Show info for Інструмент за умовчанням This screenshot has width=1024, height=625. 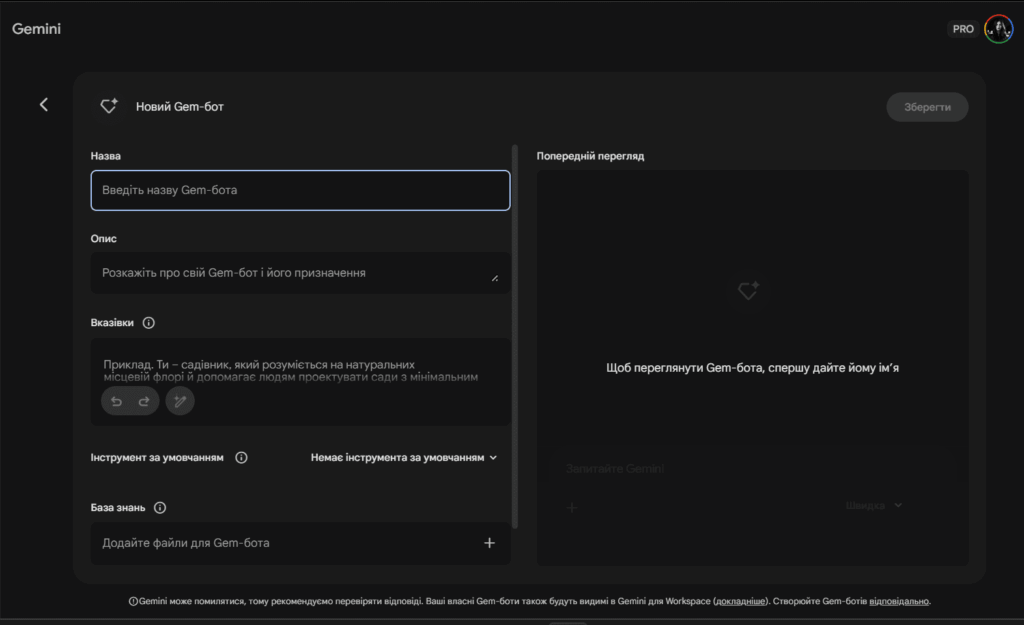[241, 457]
